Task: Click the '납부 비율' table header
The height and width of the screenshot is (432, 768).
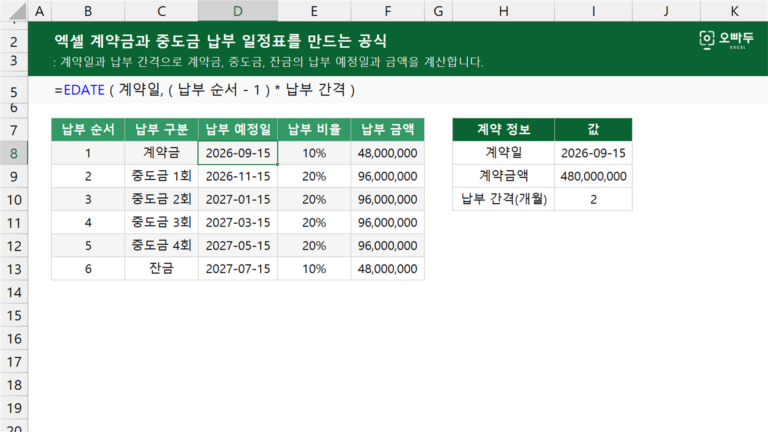Action: pos(314,129)
